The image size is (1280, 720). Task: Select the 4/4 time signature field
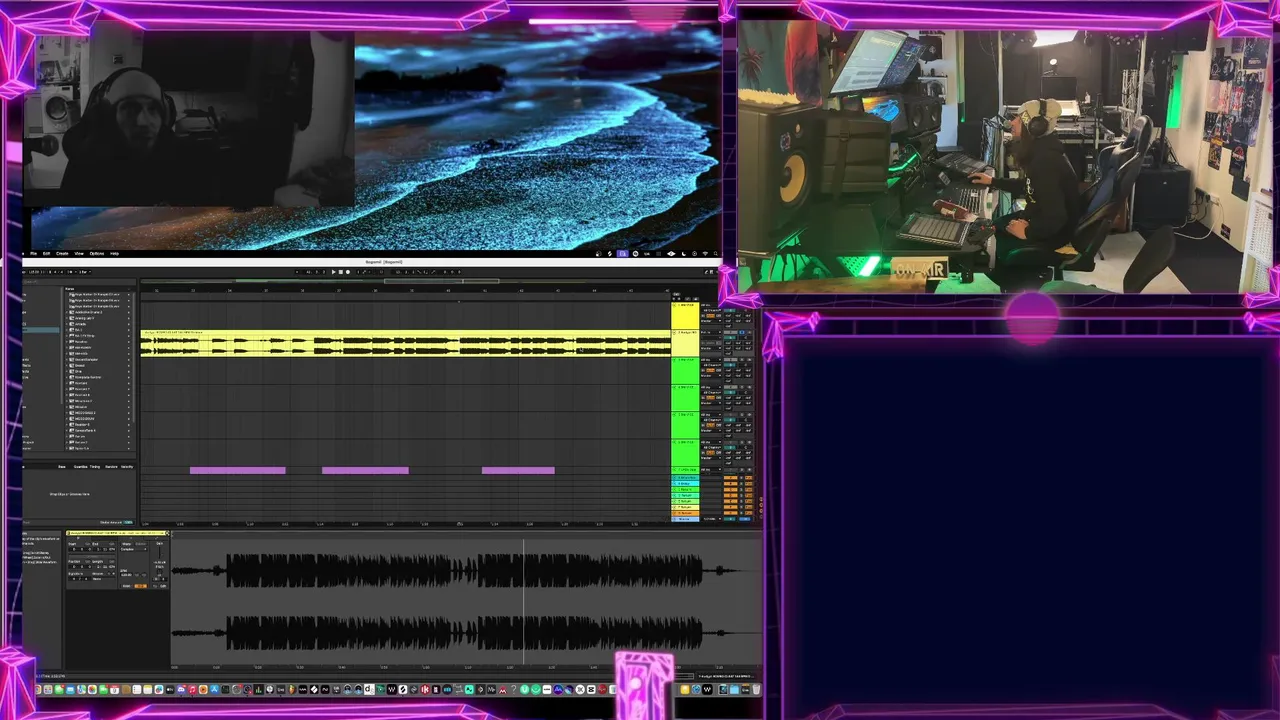pyautogui.click(x=56, y=272)
